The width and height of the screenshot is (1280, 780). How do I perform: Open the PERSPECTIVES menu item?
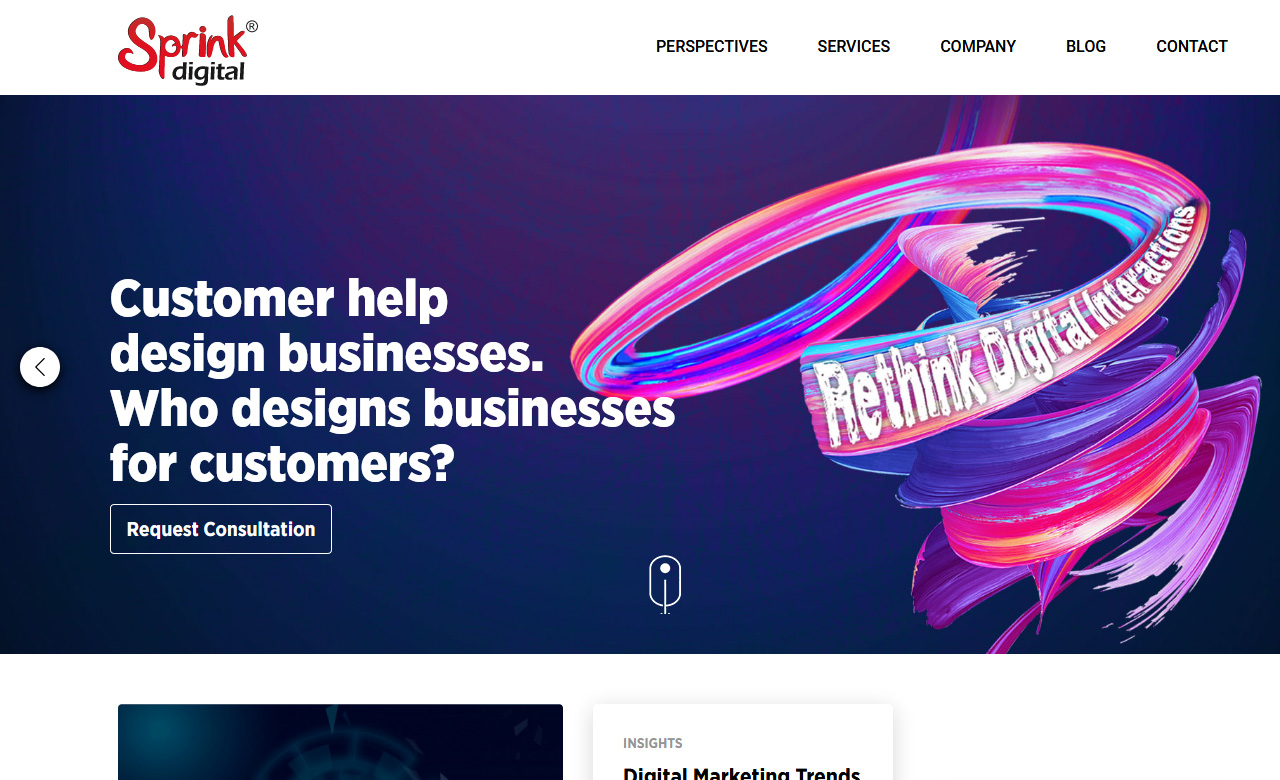712,46
